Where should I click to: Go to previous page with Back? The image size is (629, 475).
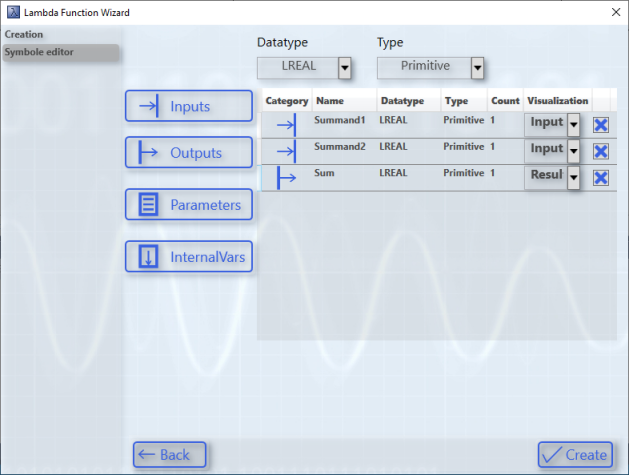click(x=169, y=455)
